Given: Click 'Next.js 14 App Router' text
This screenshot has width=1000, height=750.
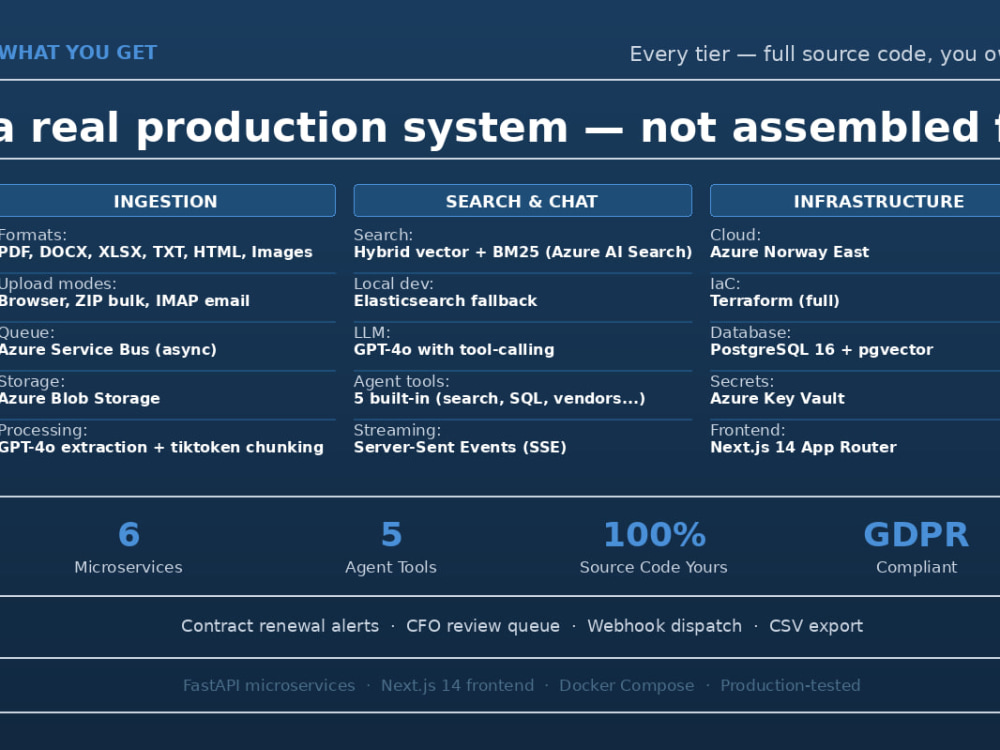Looking at the screenshot, I should (804, 447).
